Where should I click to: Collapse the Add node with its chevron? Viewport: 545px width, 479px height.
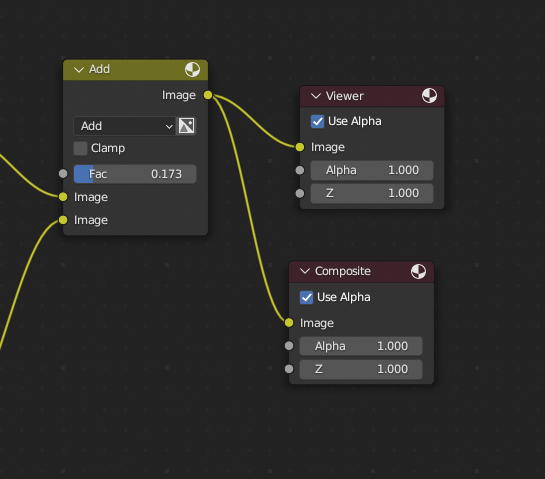(79, 70)
